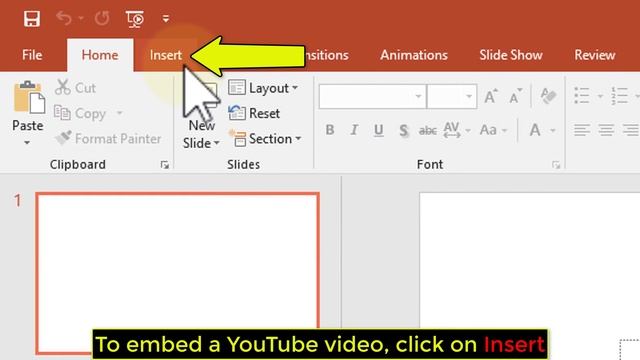
Task: Click the Character Spacing AV icon
Action: click(x=451, y=130)
